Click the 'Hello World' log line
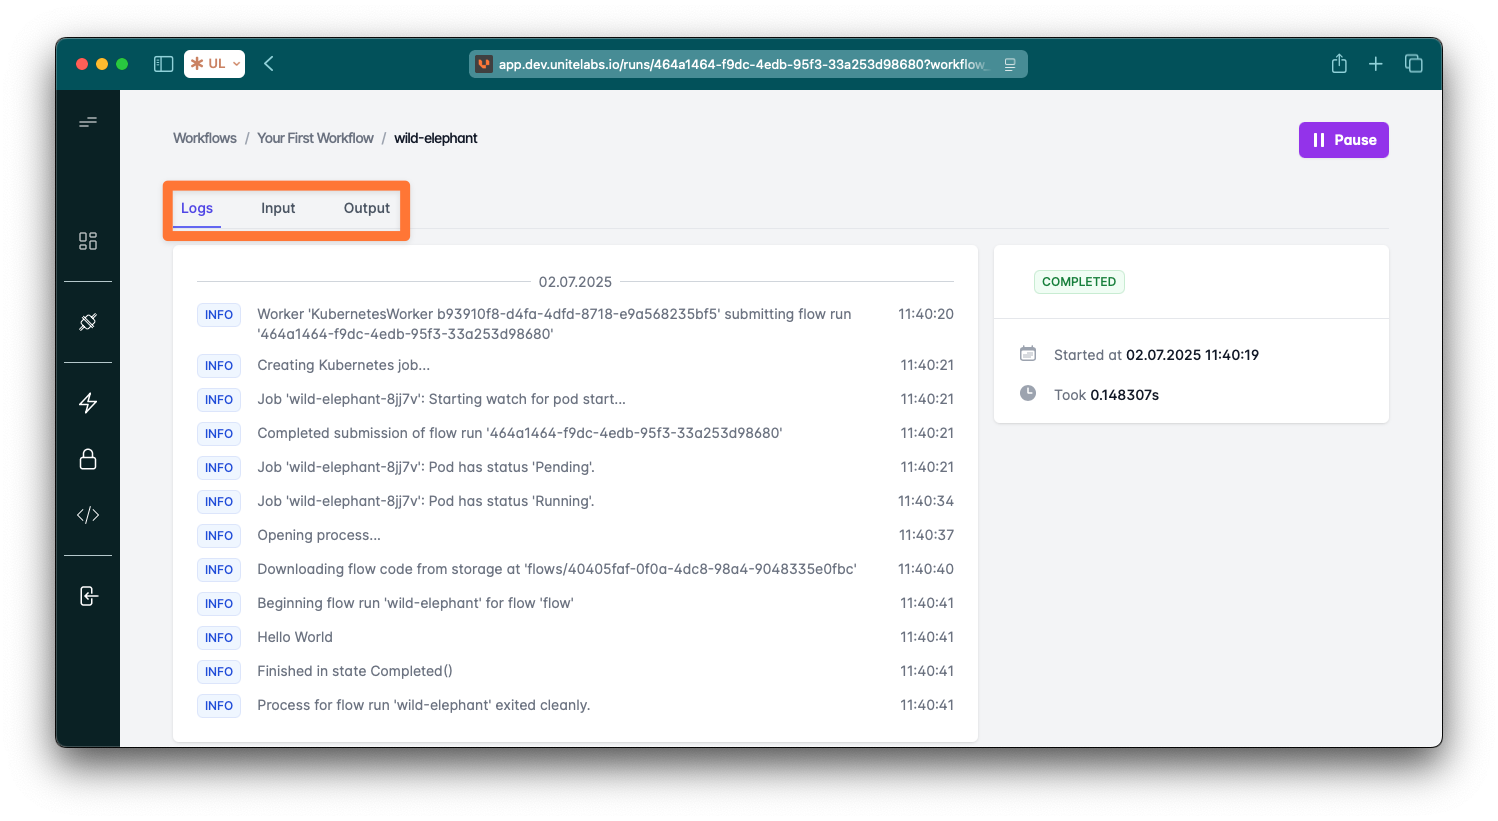Image resolution: width=1498 pixels, height=821 pixels. tap(295, 637)
